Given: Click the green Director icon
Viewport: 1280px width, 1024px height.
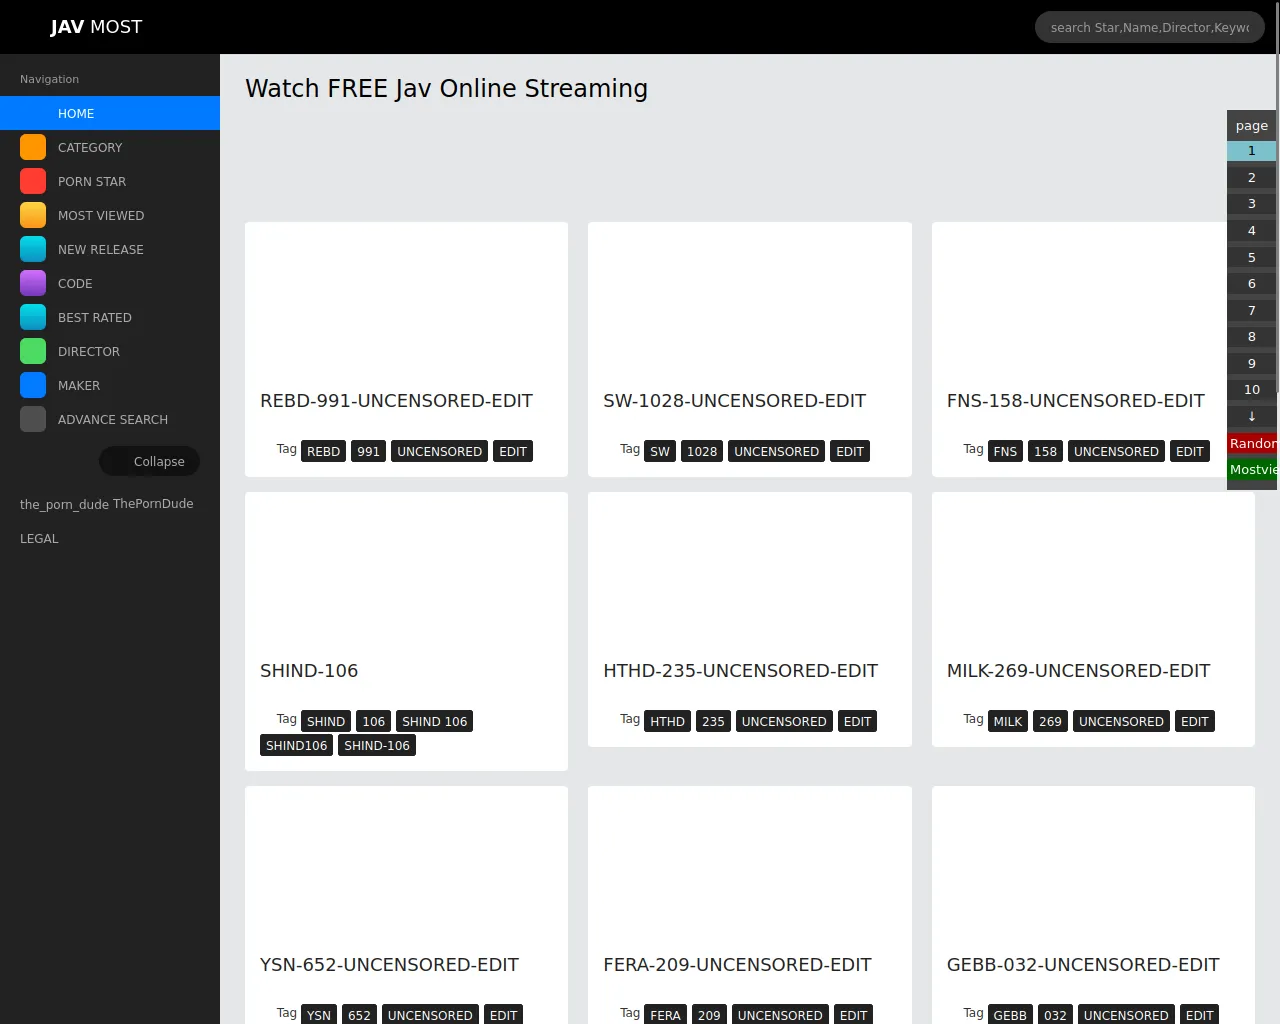Looking at the screenshot, I should tap(33, 351).
